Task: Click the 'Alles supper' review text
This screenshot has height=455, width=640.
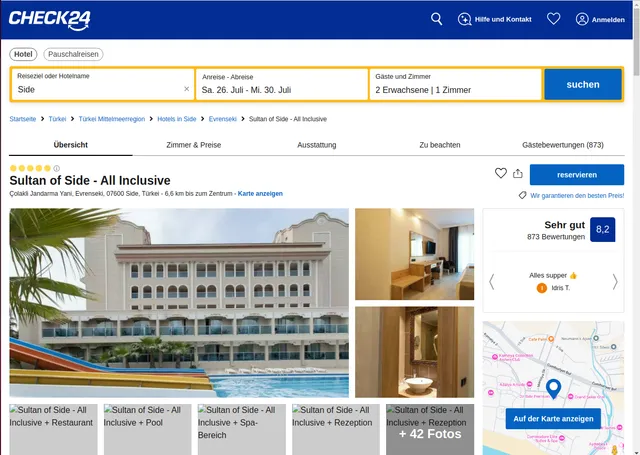Action: (x=553, y=275)
